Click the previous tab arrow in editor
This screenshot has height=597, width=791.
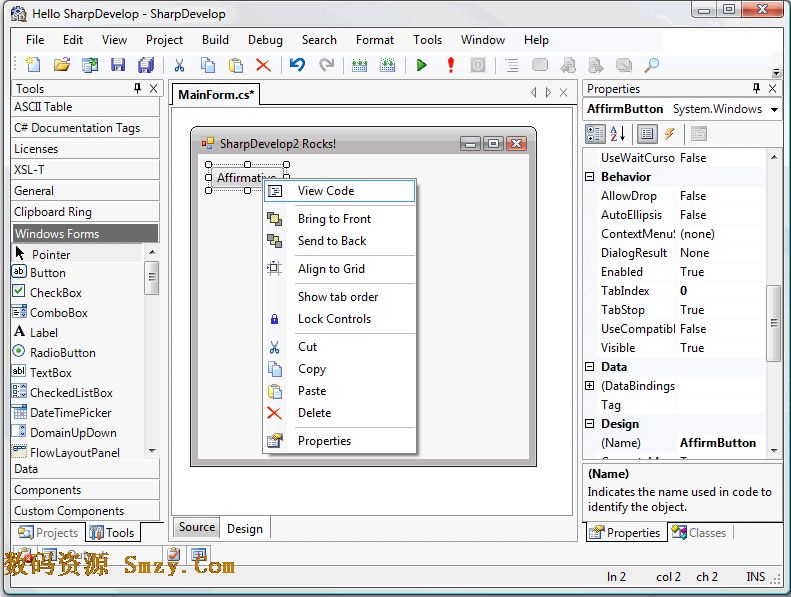(x=534, y=93)
